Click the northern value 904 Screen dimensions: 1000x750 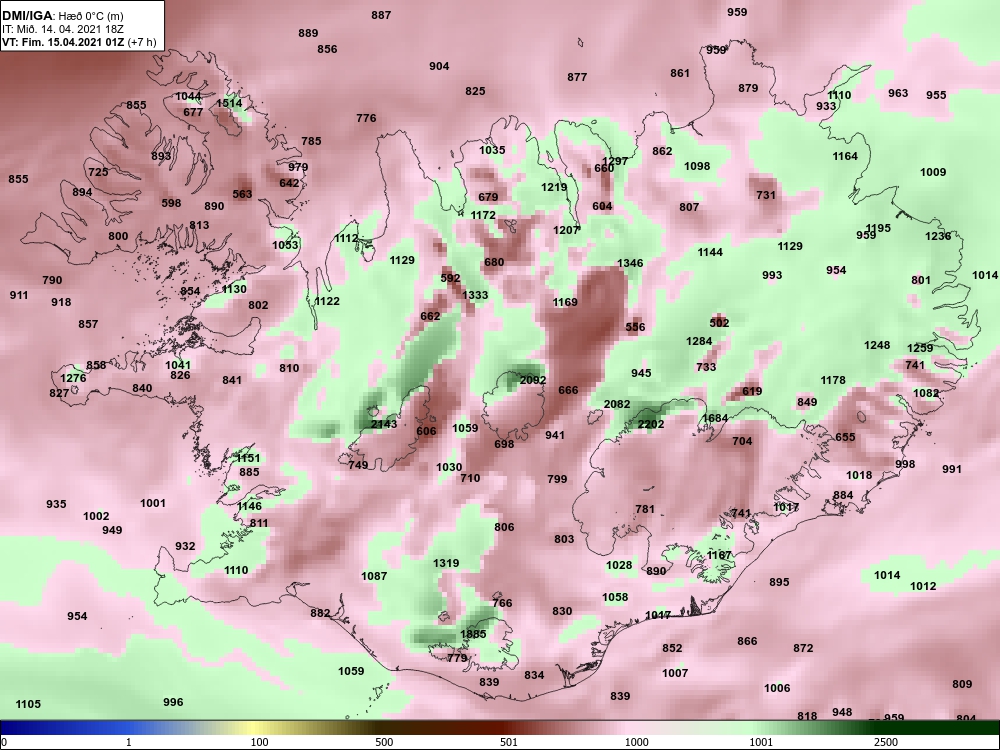pyautogui.click(x=439, y=66)
